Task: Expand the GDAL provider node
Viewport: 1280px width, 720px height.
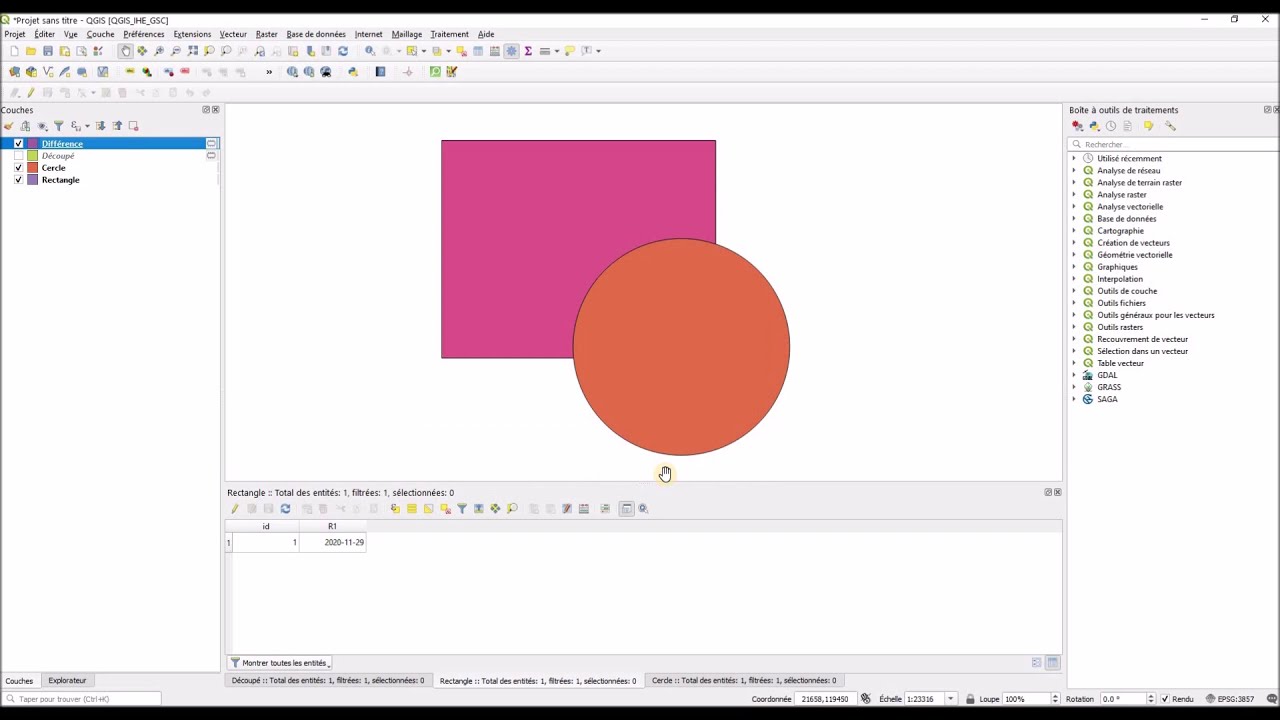Action: click(x=1074, y=375)
